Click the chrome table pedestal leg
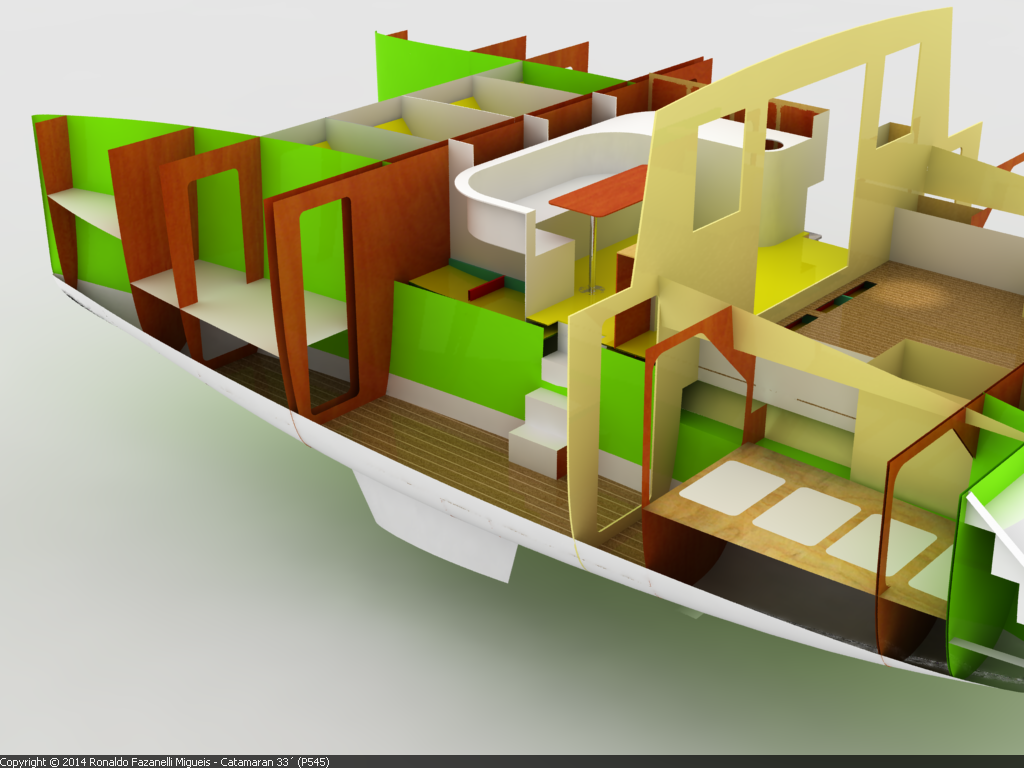The height and width of the screenshot is (768, 1024). 593,254
